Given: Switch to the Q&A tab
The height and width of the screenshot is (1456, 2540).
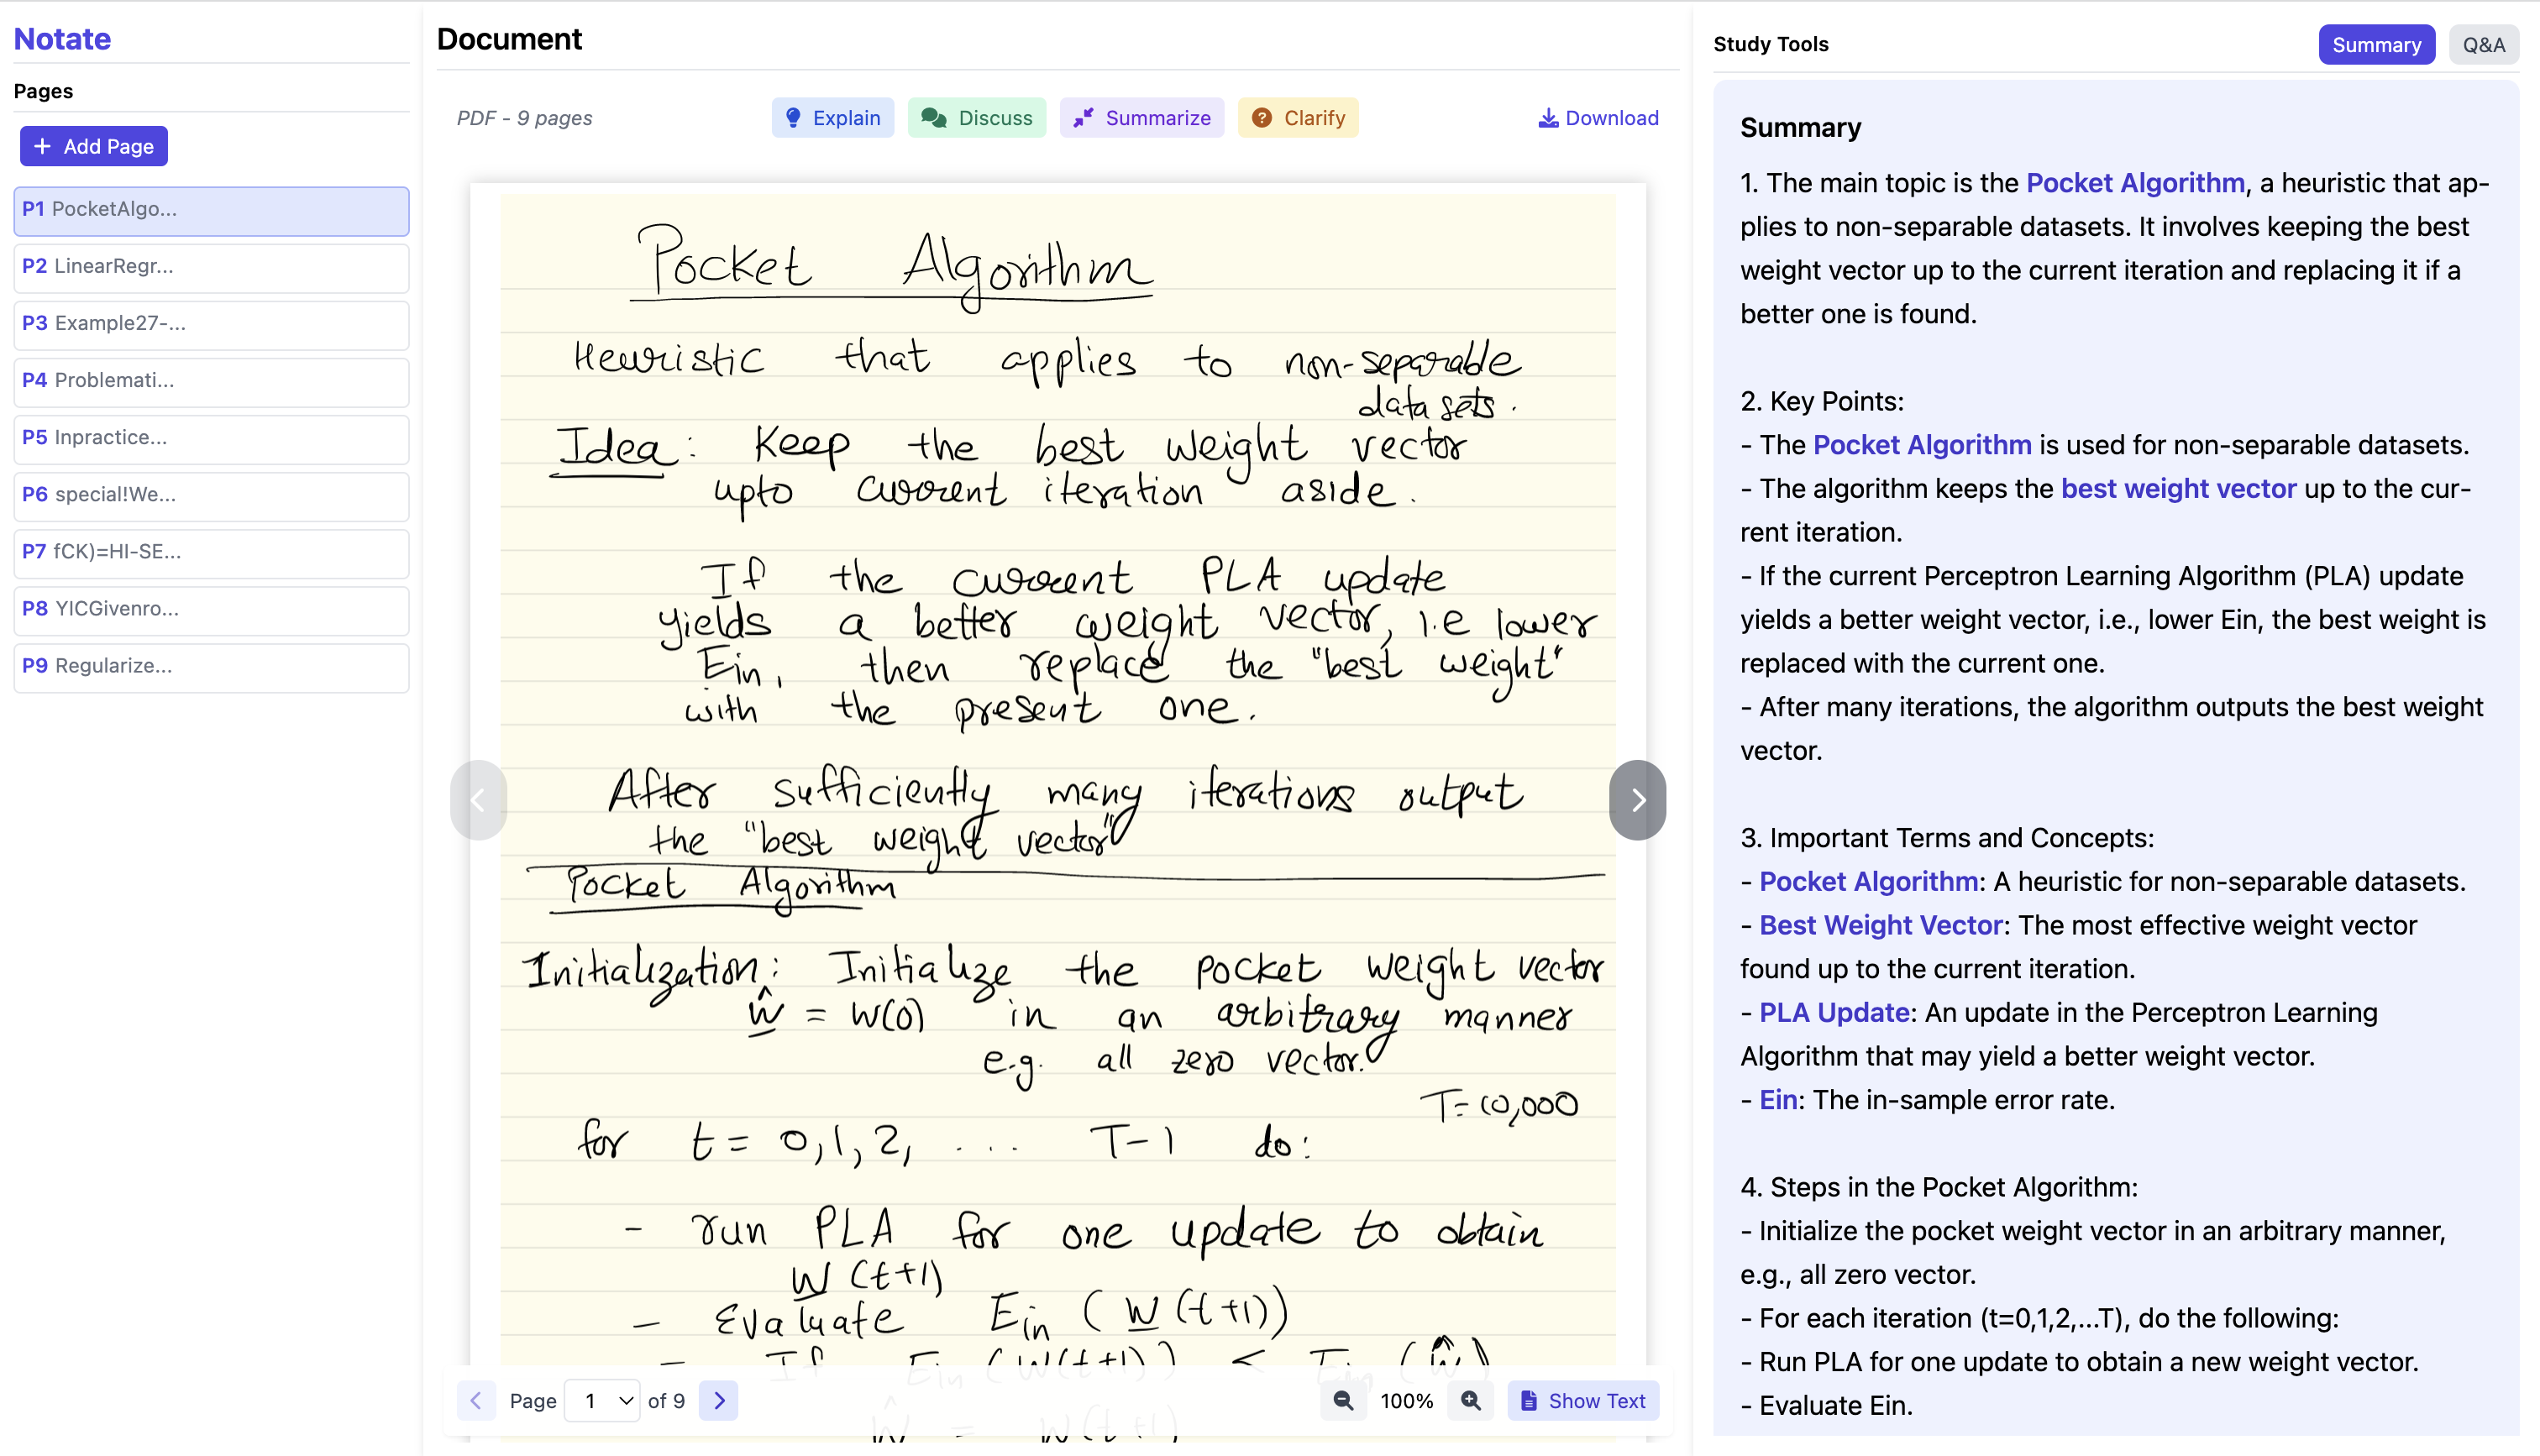Looking at the screenshot, I should coord(2483,45).
